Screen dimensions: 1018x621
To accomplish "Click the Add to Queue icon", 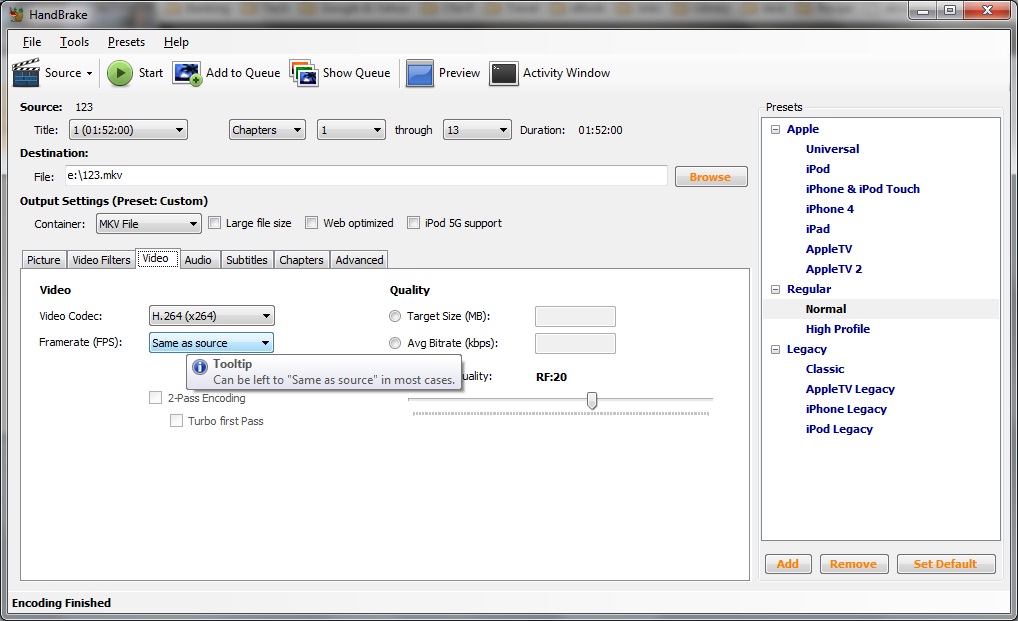I will pos(187,73).
